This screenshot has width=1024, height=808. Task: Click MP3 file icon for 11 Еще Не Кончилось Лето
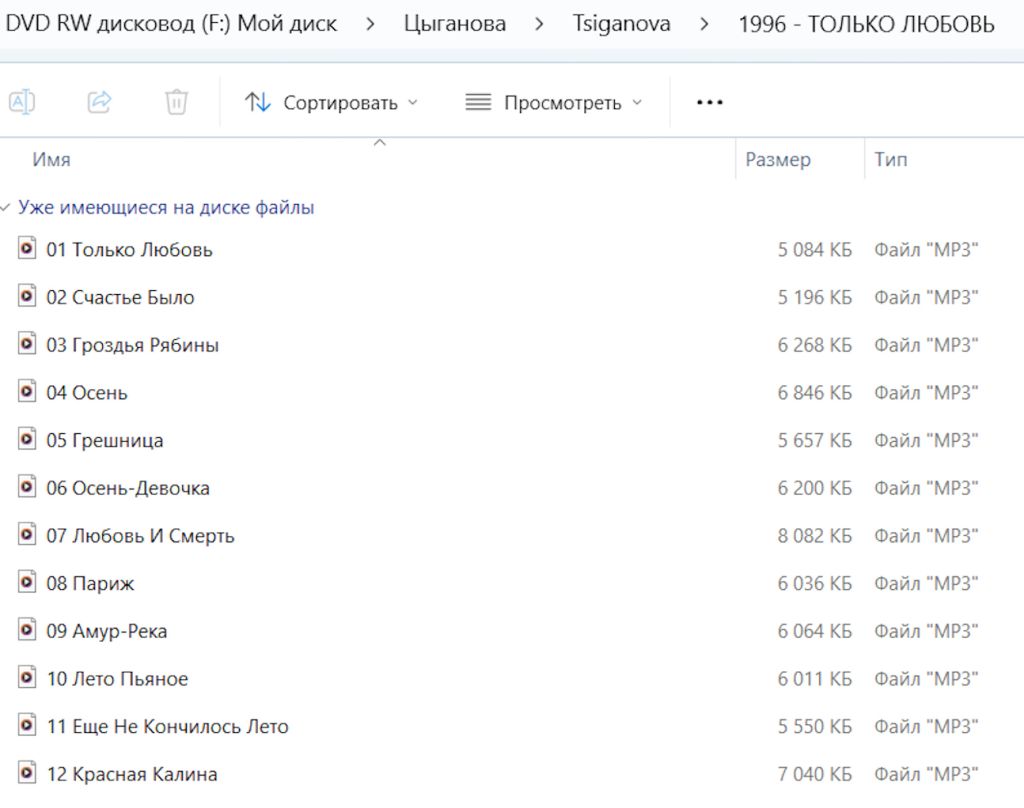[26, 726]
